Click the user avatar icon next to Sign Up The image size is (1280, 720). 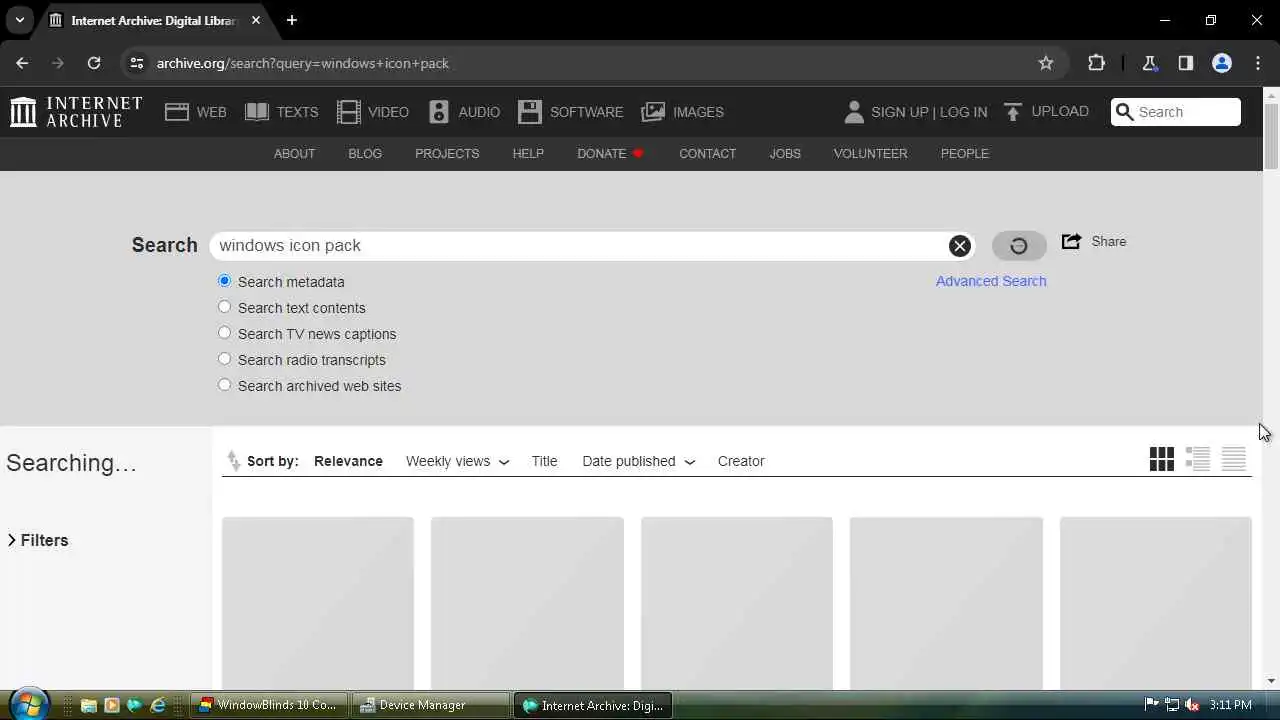854,112
